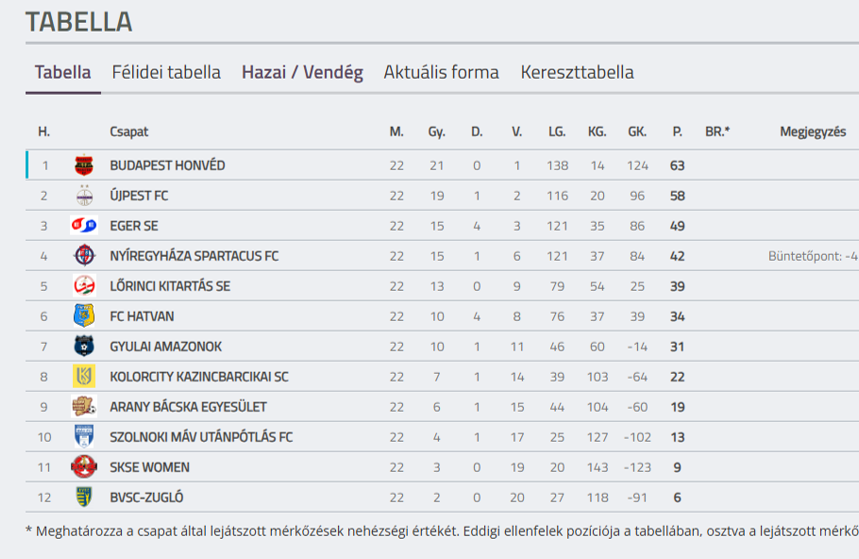Click the yellow Kolorcity Kazincbarcikai SC logo

pyautogui.click(x=84, y=377)
